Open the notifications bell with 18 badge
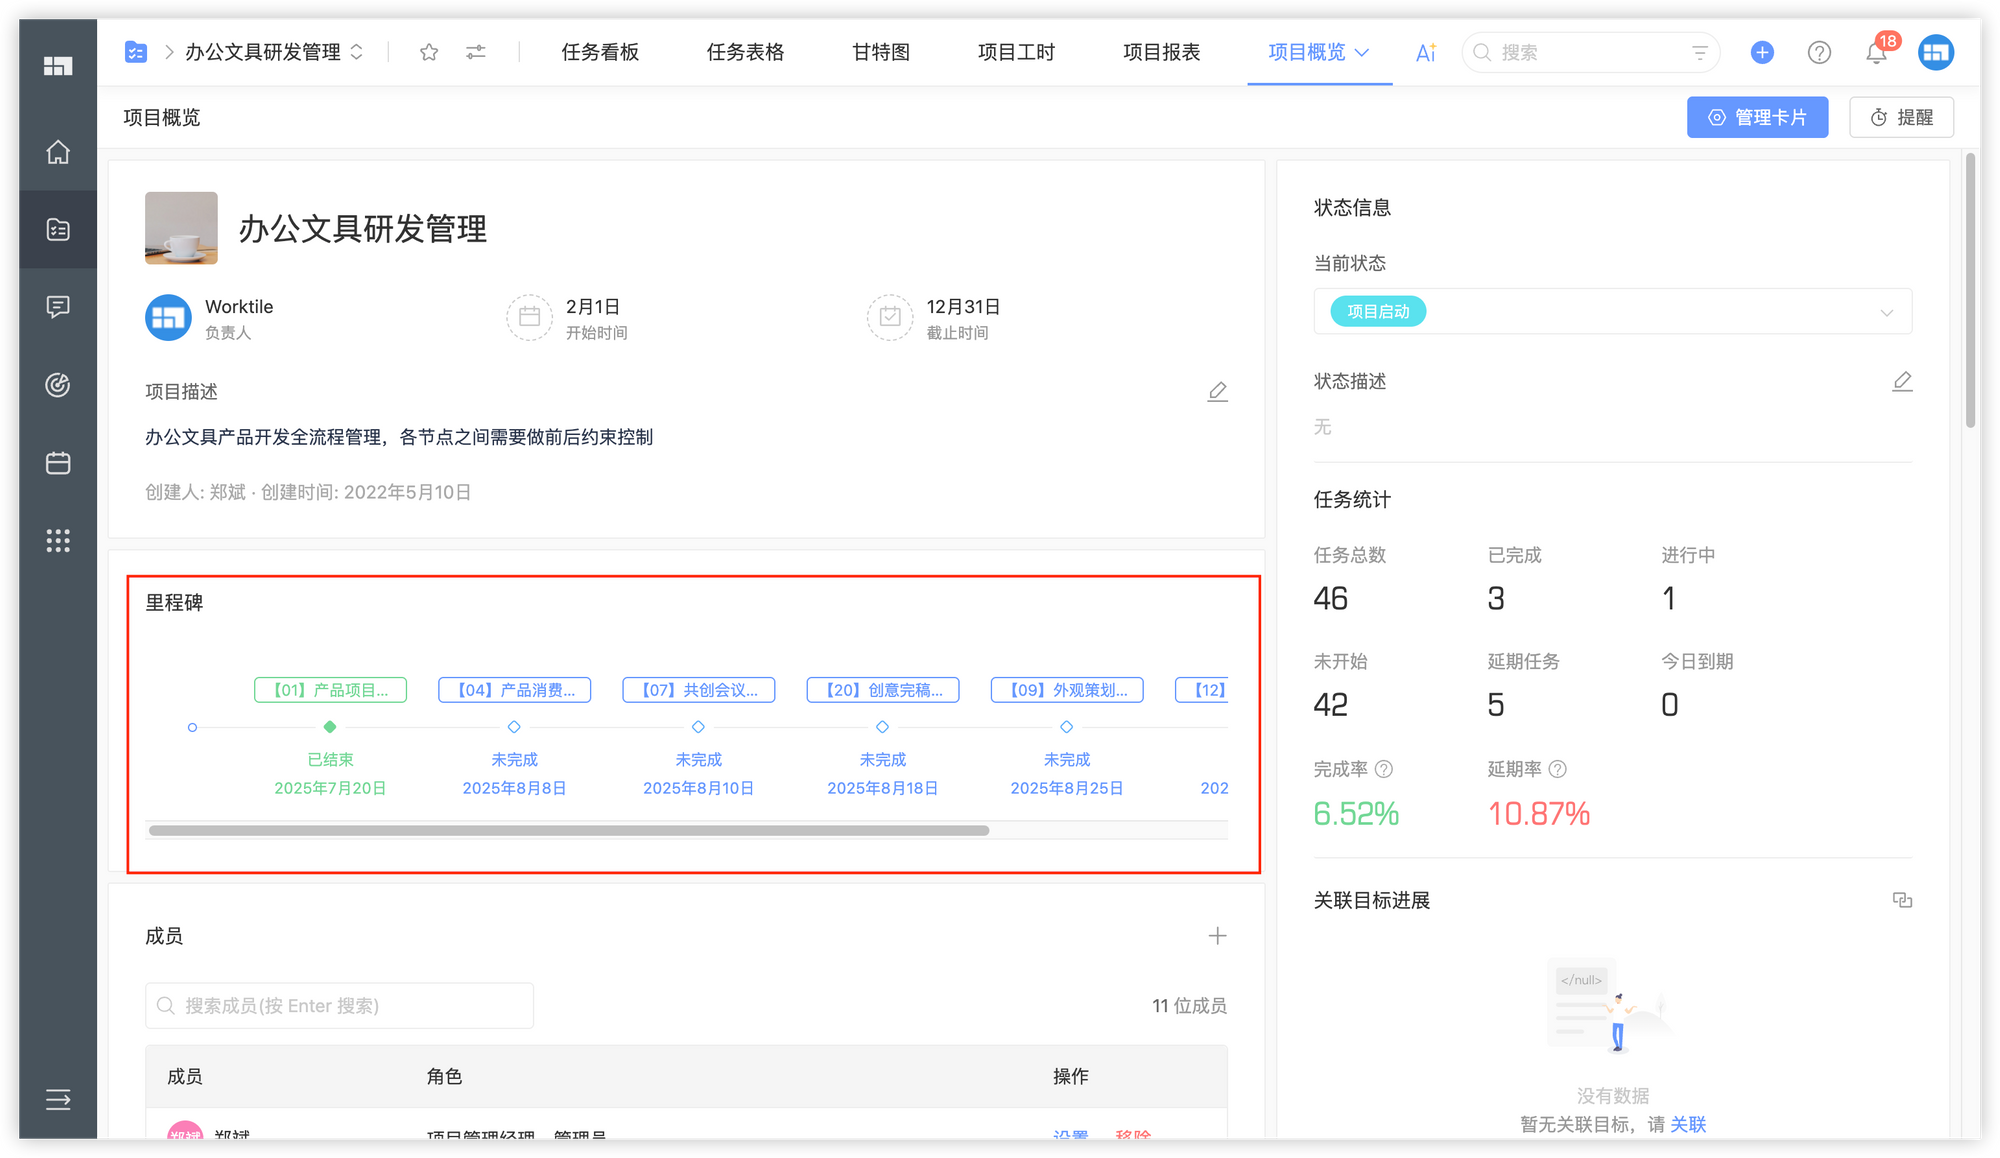This screenshot has height=1158, width=2000. (x=1876, y=52)
